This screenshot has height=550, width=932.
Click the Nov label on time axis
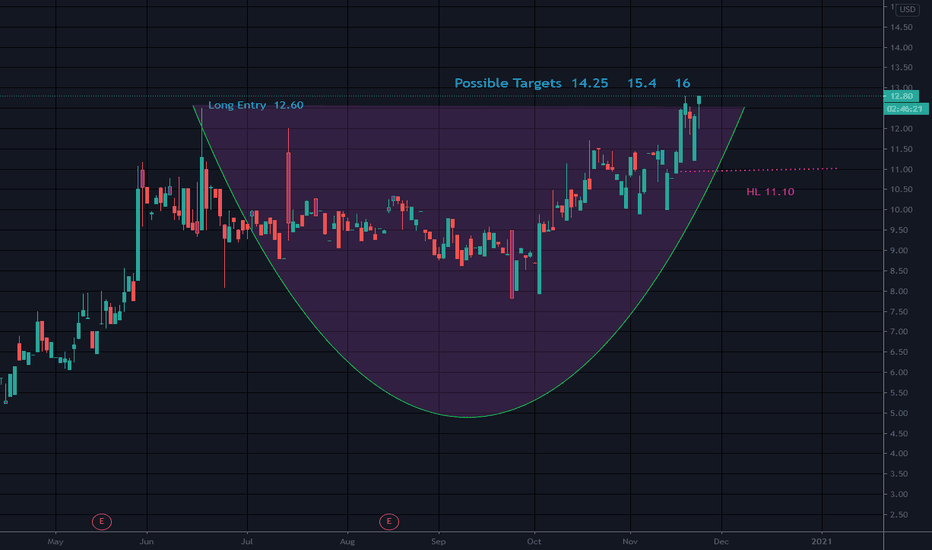pos(630,542)
